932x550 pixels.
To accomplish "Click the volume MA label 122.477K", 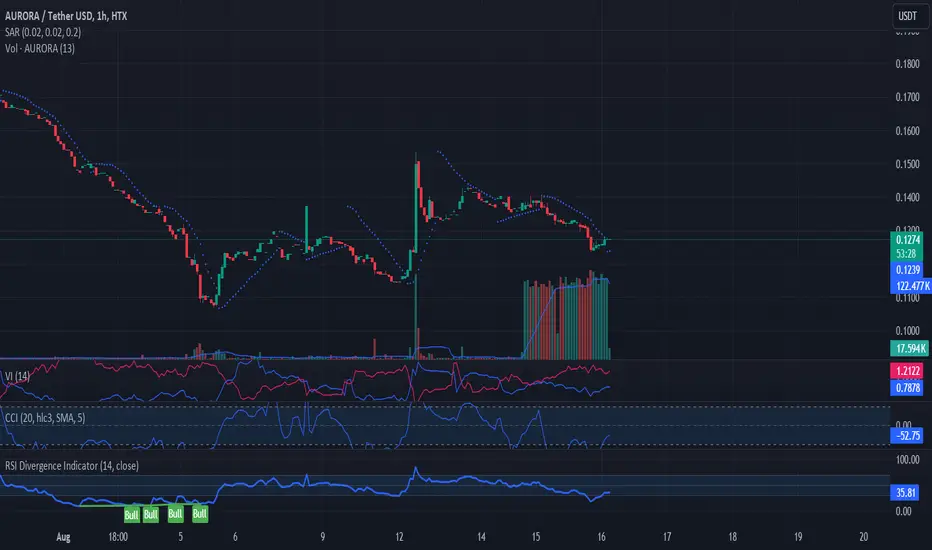I will pos(912,286).
